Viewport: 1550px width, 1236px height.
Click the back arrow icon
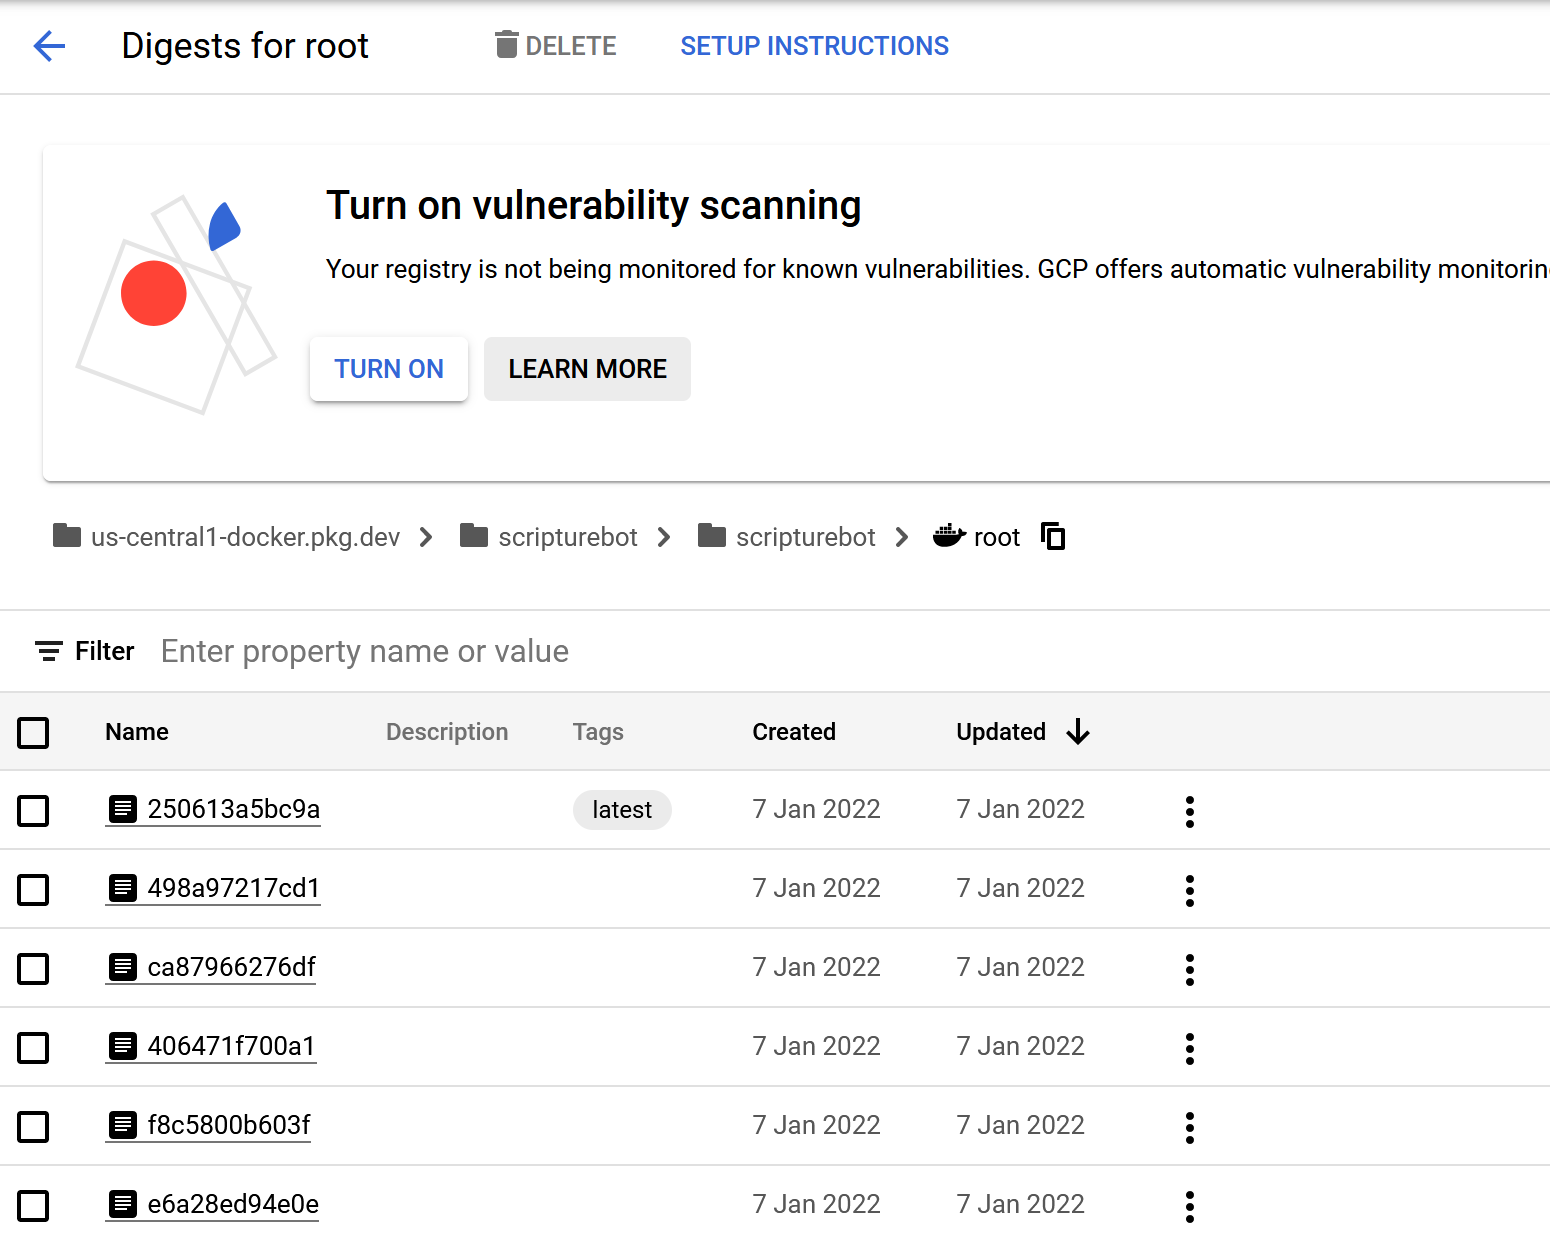coord(49,46)
